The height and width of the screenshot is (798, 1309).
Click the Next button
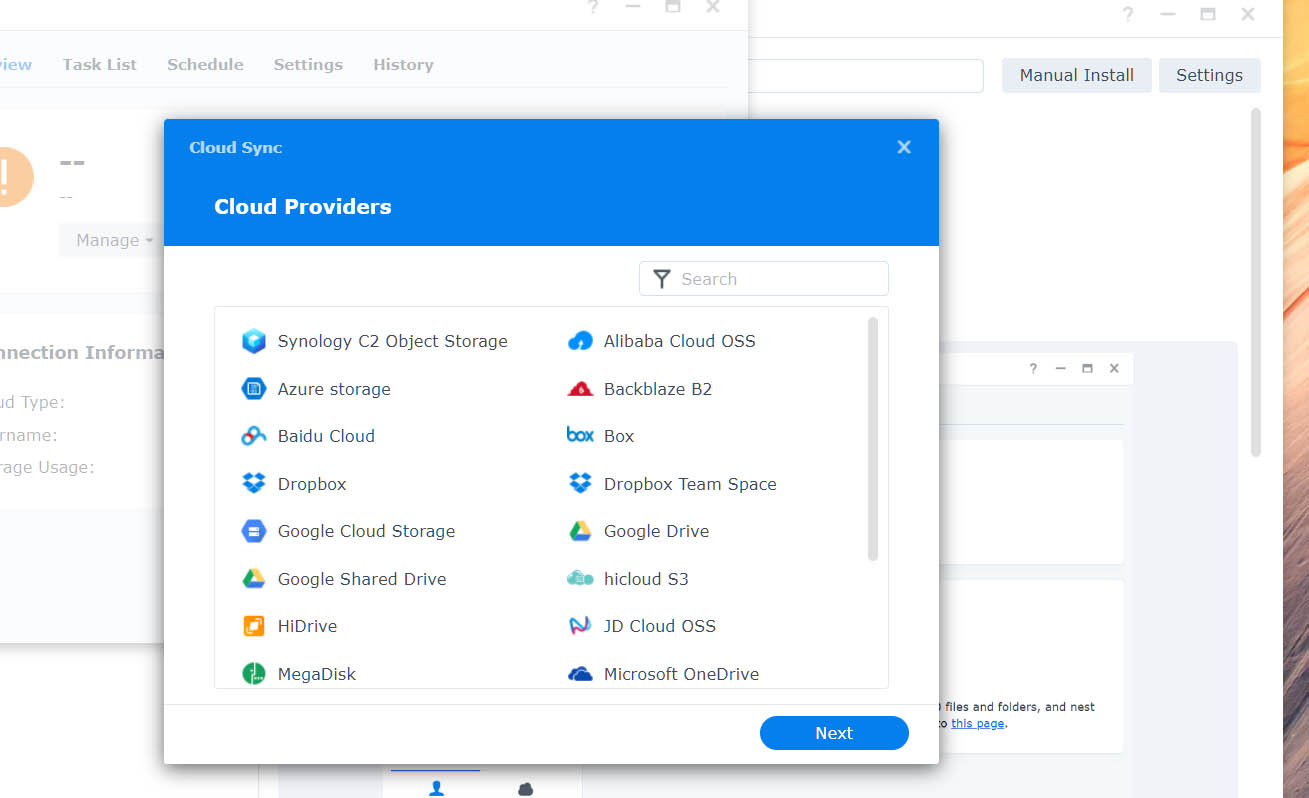point(834,733)
